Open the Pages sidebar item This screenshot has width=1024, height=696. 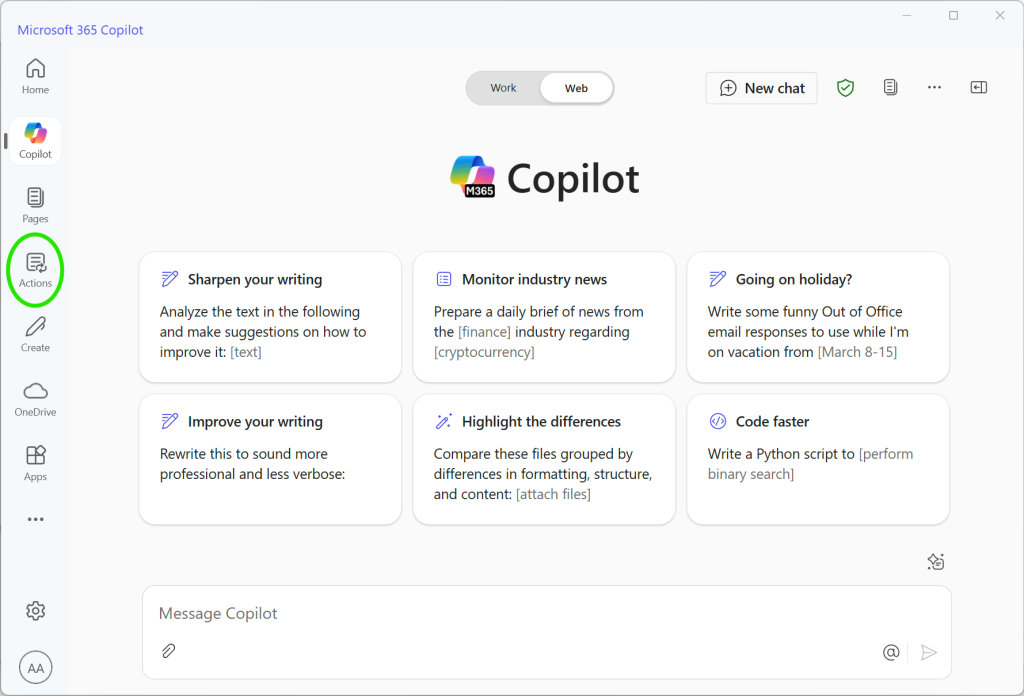pos(35,206)
